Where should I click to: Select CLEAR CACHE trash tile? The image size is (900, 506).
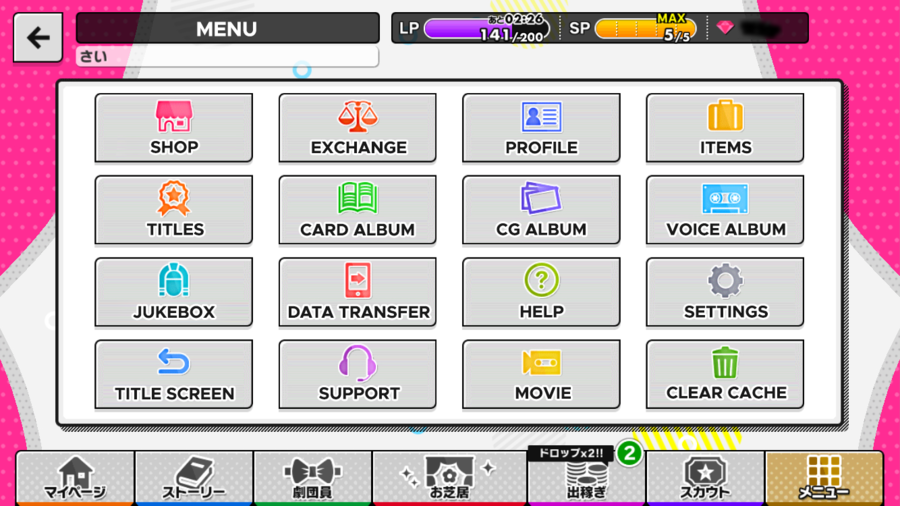coord(724,374)
